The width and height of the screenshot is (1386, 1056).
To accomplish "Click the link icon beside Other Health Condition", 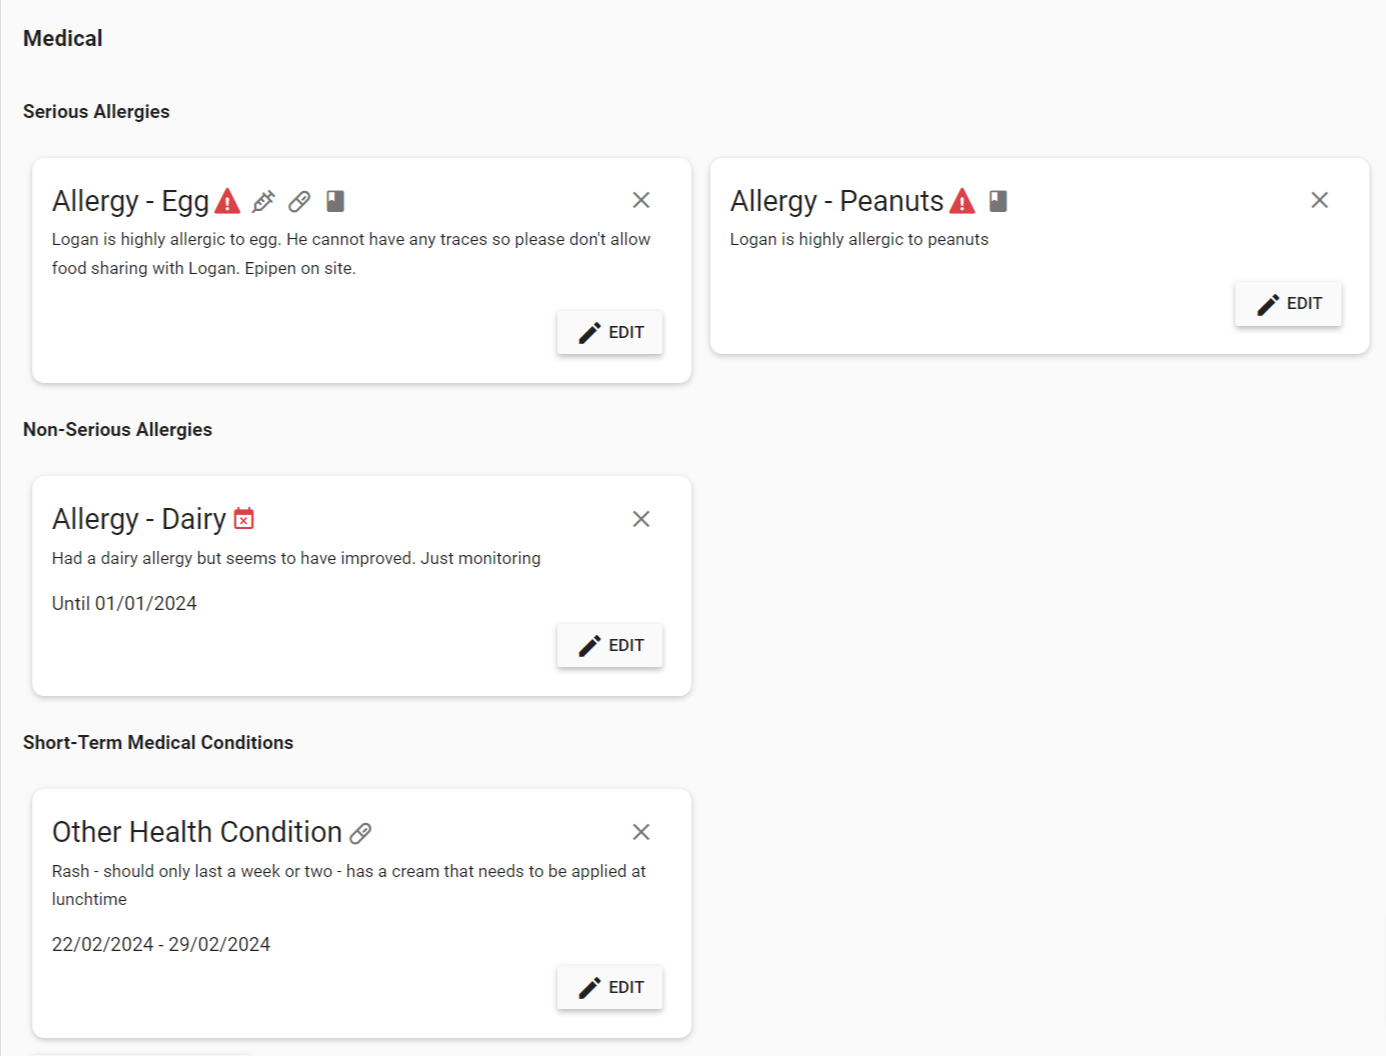I will pos(361,832).
